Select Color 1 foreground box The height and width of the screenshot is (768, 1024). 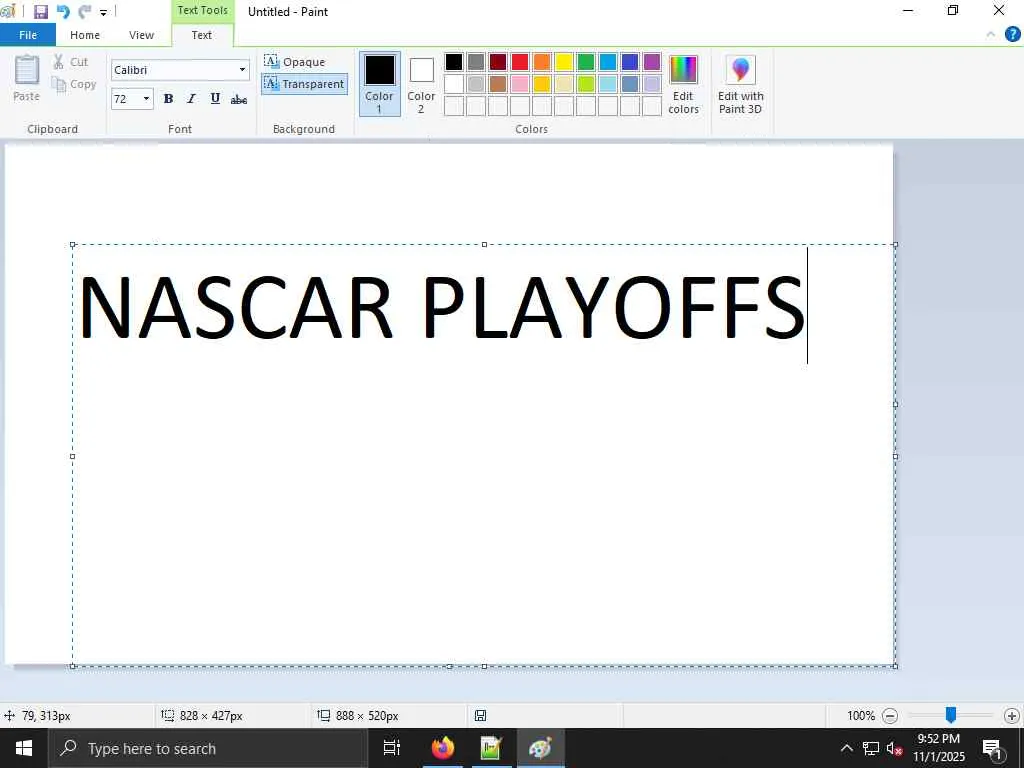[379, 84]
